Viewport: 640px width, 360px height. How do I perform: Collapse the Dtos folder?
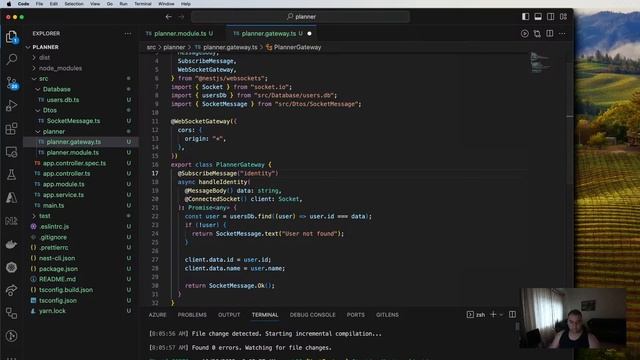coord(49,110)
